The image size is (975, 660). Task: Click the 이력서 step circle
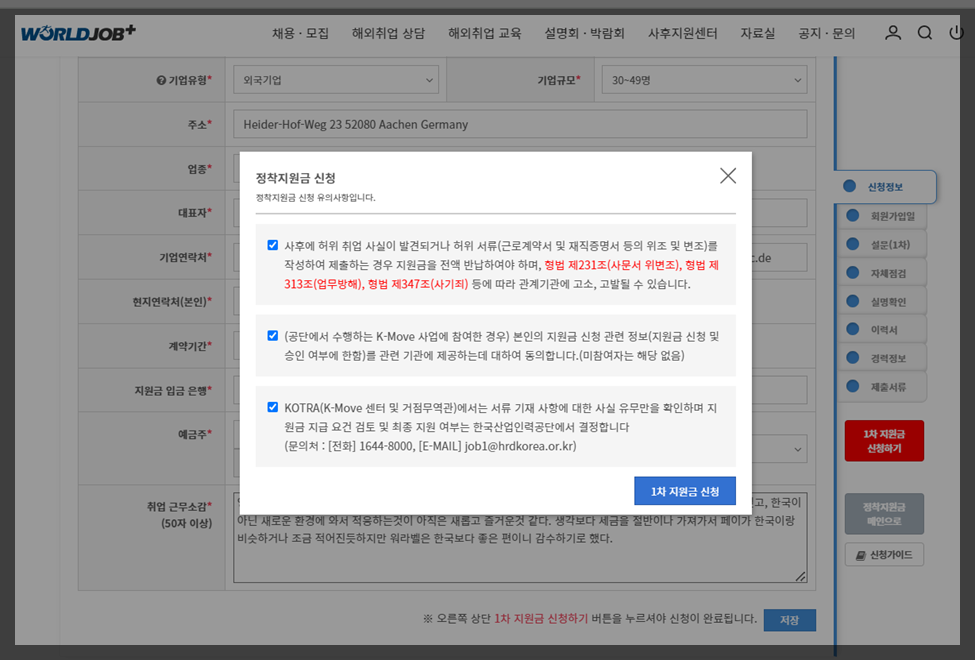(853, 329)
